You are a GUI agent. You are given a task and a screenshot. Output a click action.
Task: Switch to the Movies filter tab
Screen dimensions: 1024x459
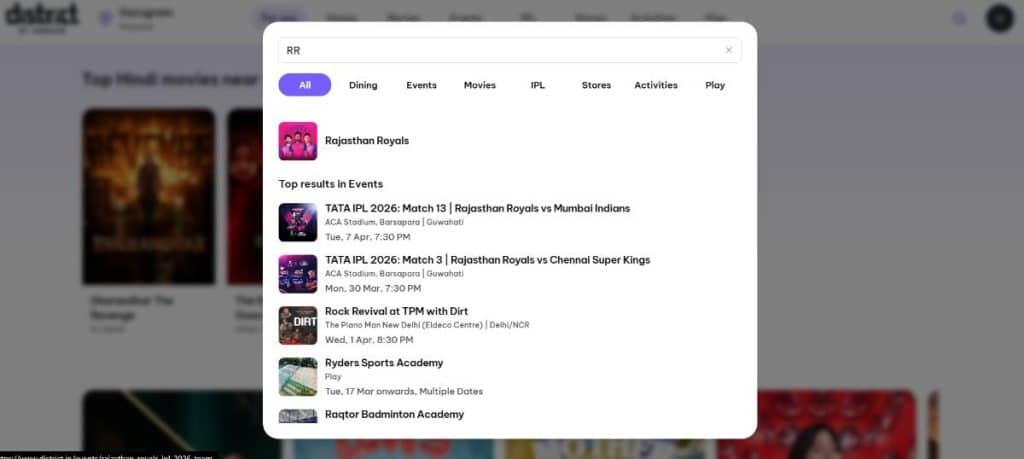tap(480, 85)
